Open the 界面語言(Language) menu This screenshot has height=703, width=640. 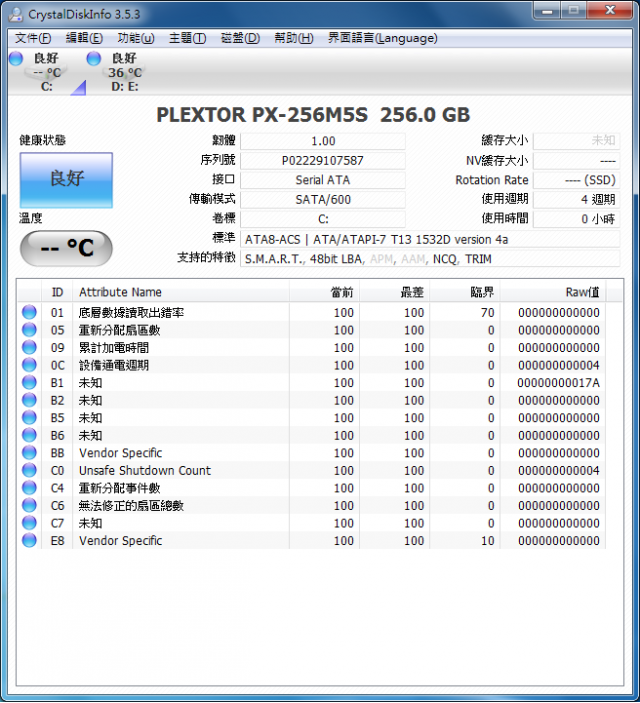(383, 38)
